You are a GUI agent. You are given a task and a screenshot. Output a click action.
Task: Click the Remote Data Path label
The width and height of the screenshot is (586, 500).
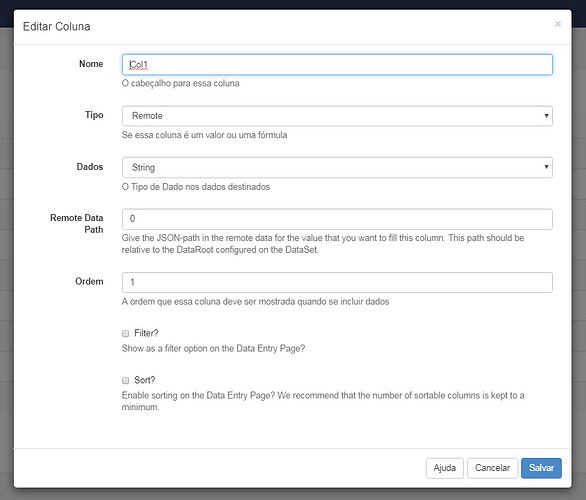click(77, 223)
